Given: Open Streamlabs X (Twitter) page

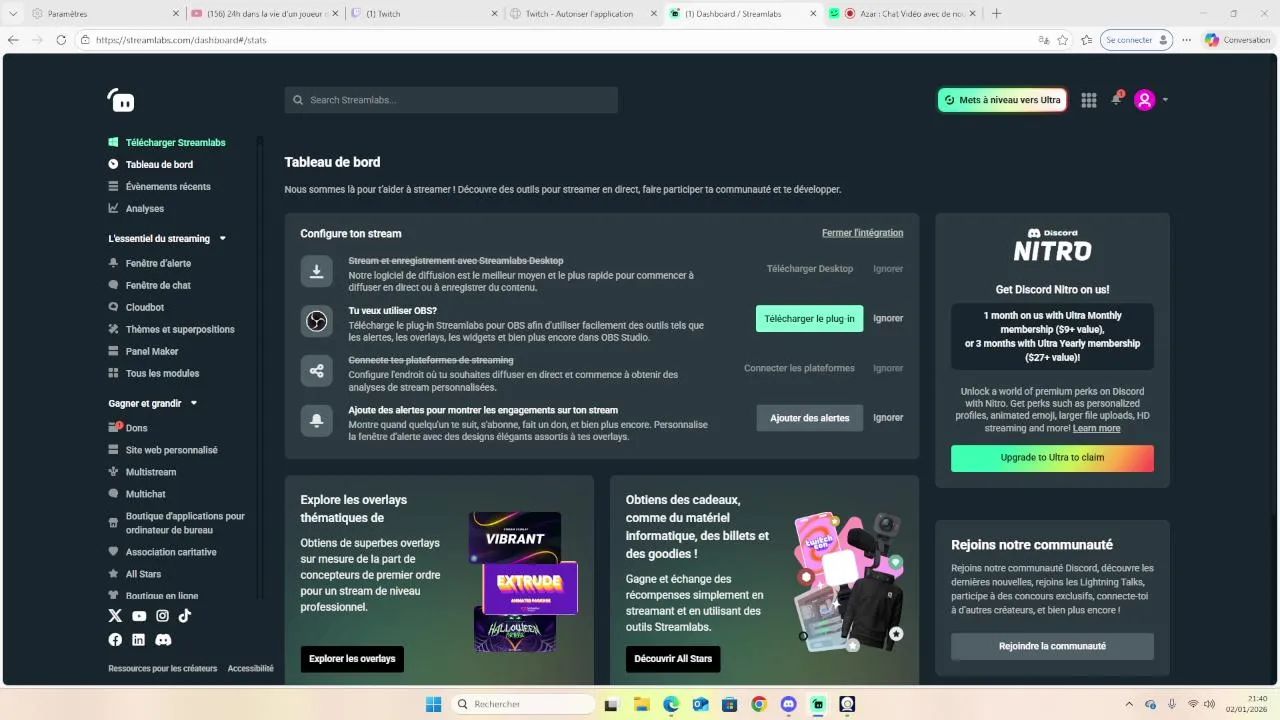Looking at the screenshot, I should (115, 616).
